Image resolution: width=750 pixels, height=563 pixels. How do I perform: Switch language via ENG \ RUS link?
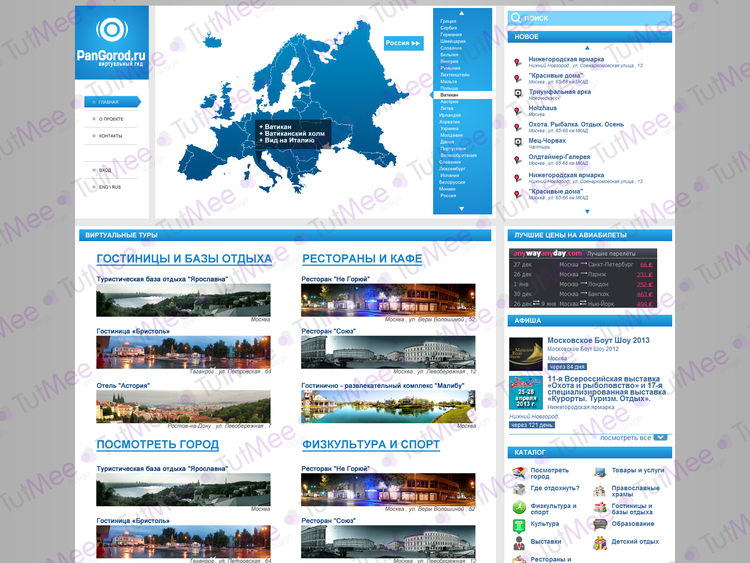click(x=110, y=187)
